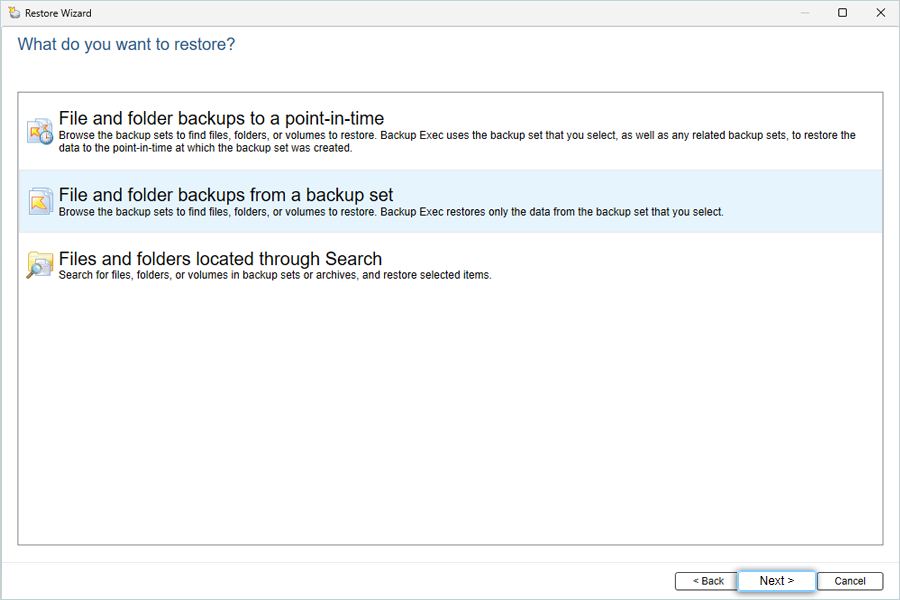Screen dimensions: 900x600
Task: Click "Search for files, folders, or volumes" description
Action: (x=275, y=275)
